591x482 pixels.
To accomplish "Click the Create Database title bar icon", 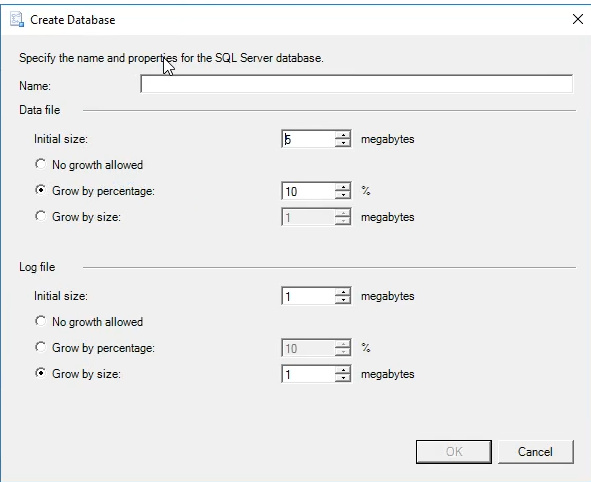I will (x=17, y=19).
